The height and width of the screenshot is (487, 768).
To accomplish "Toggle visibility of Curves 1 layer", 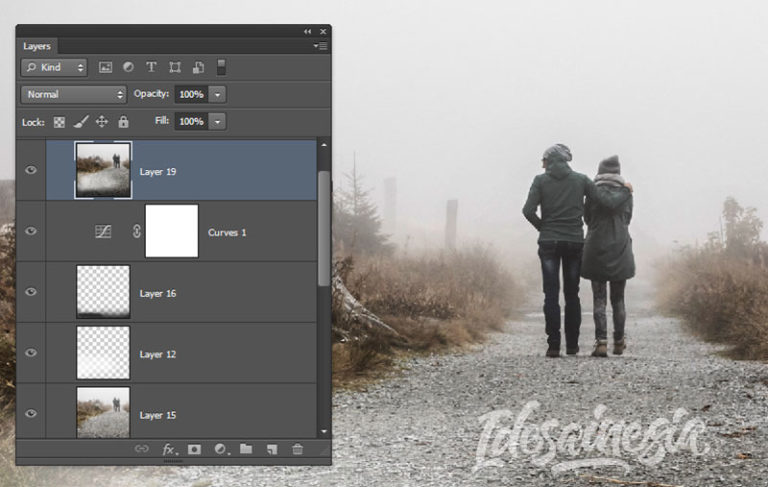I will (31, 231).
